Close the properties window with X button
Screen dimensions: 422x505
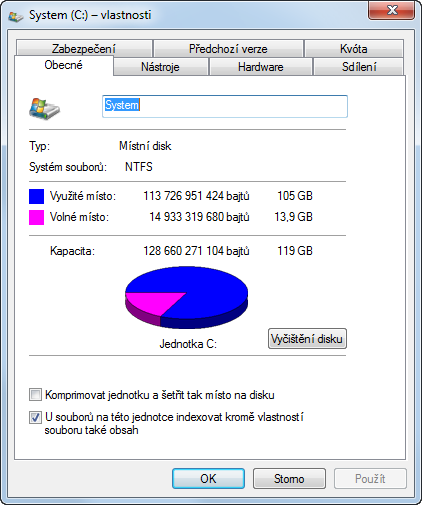392,11
